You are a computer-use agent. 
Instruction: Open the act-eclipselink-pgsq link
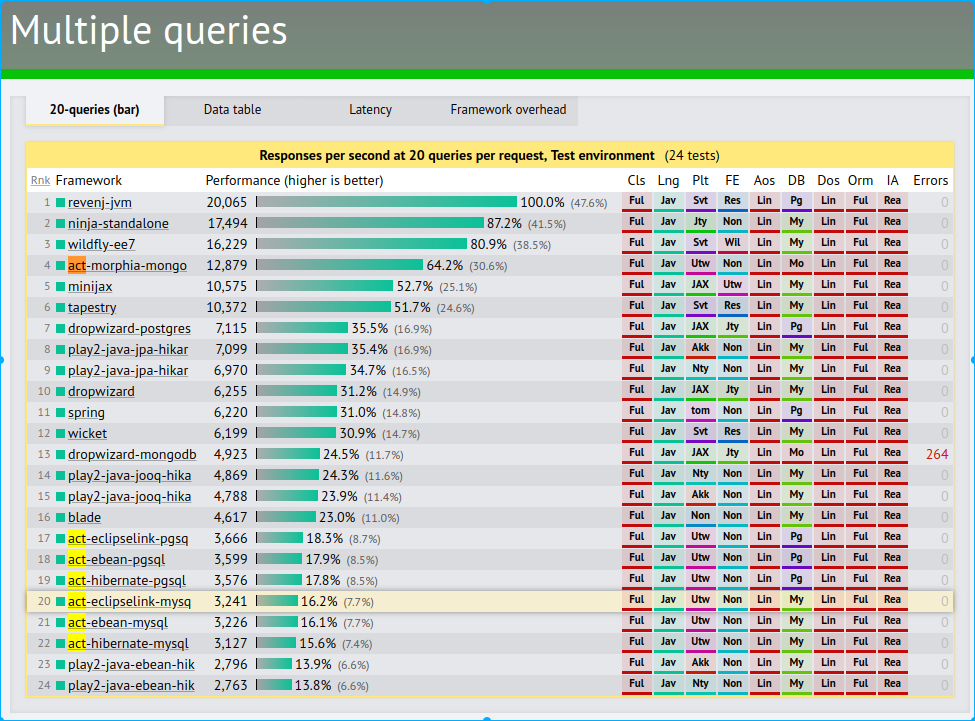click(128, 539)
